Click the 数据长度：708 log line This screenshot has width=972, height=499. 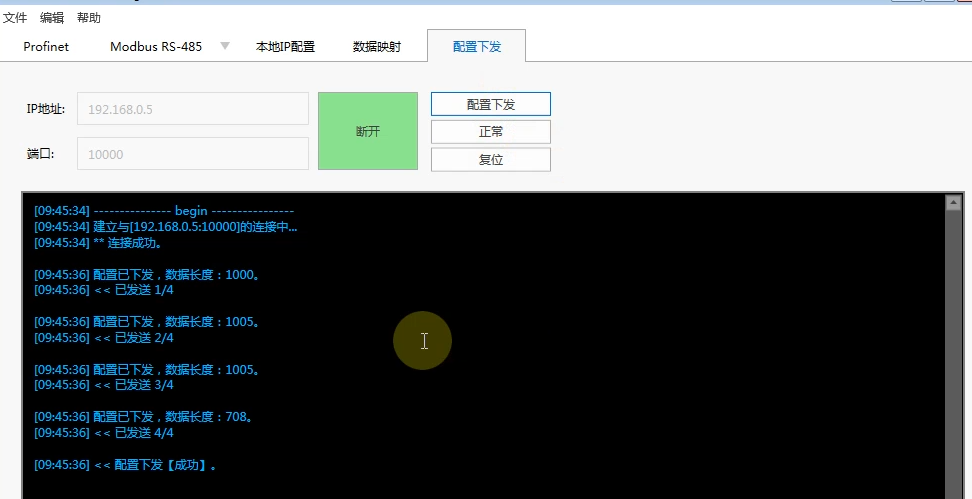point(144,417)
